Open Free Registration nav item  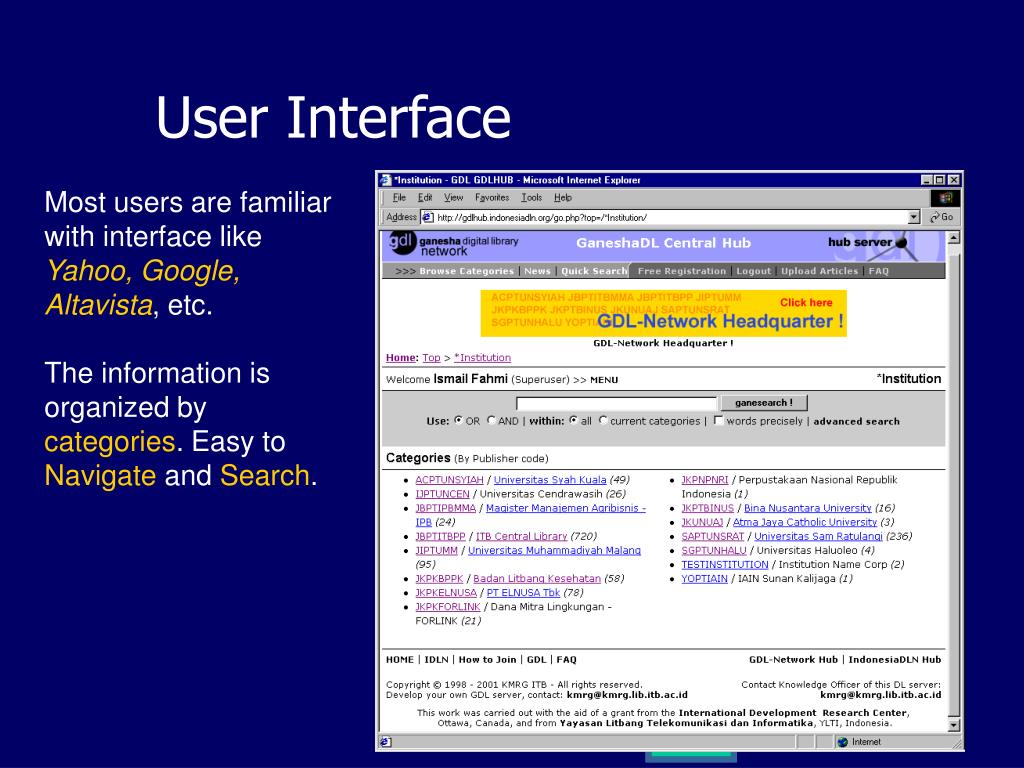(x=682, y=271)
